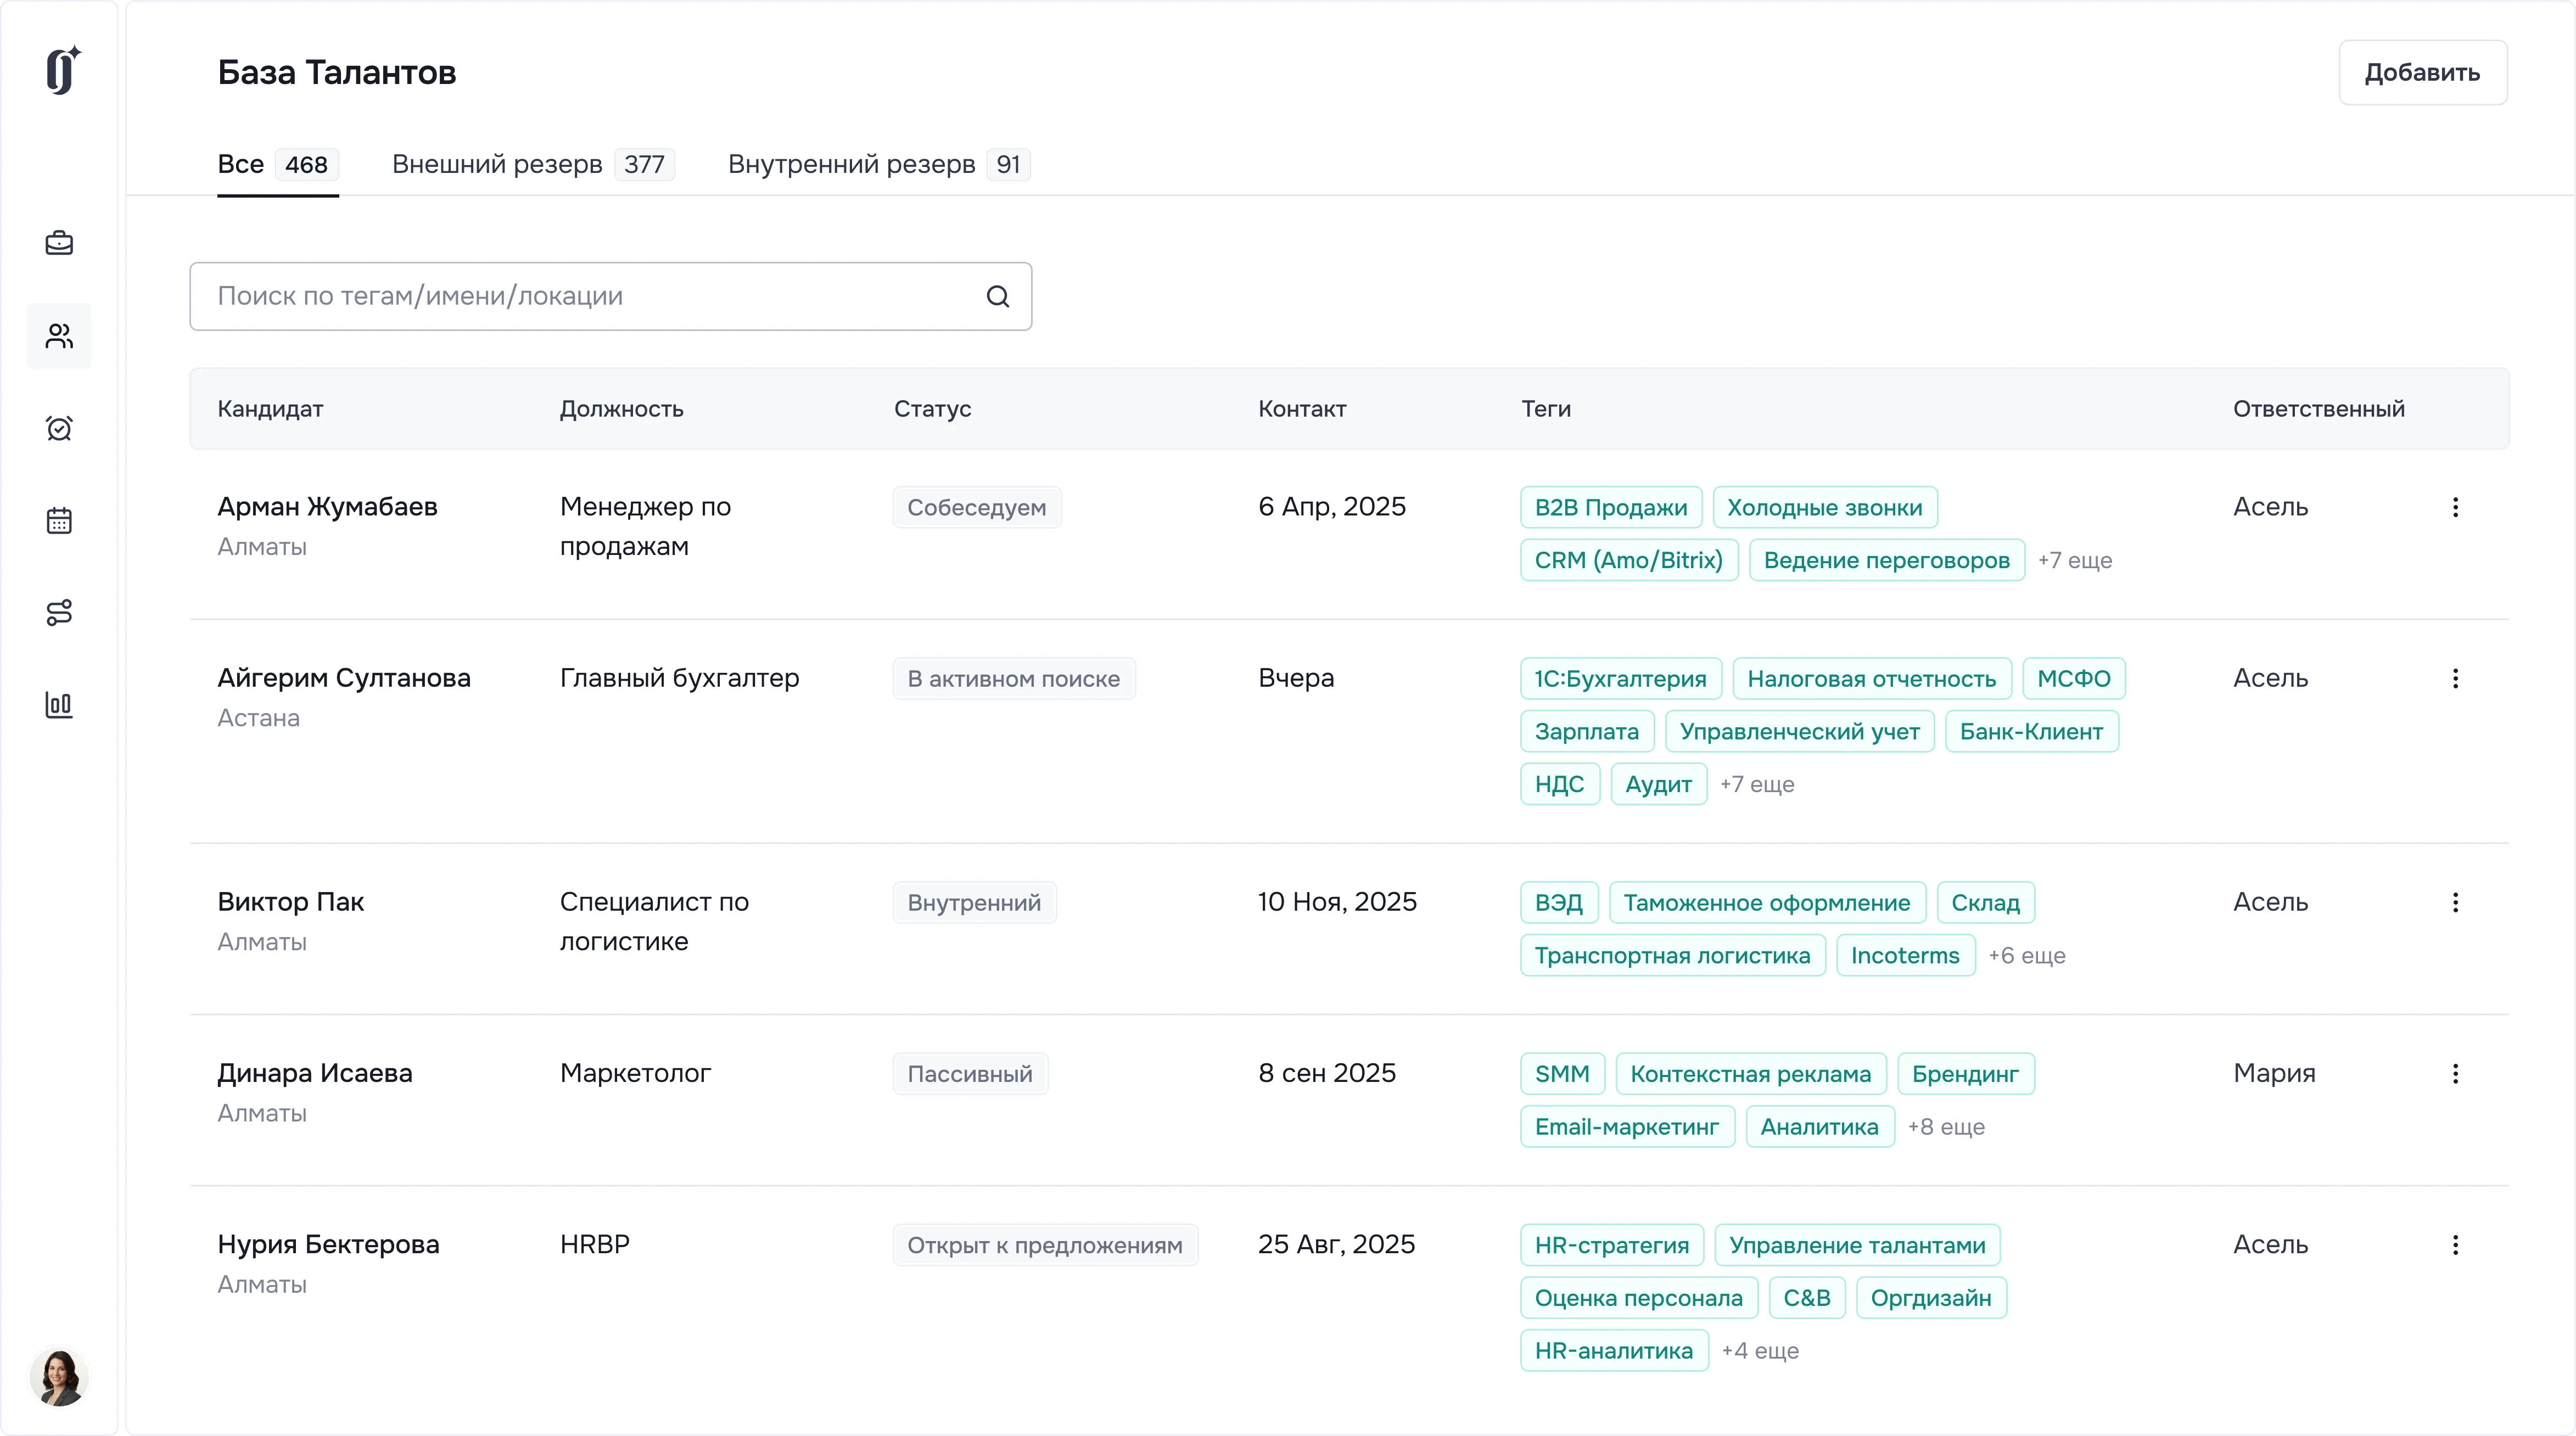Open three-dot menu for Виктор Пак
Viewport: 2576px width, 1436px height.
[2455, 902]
